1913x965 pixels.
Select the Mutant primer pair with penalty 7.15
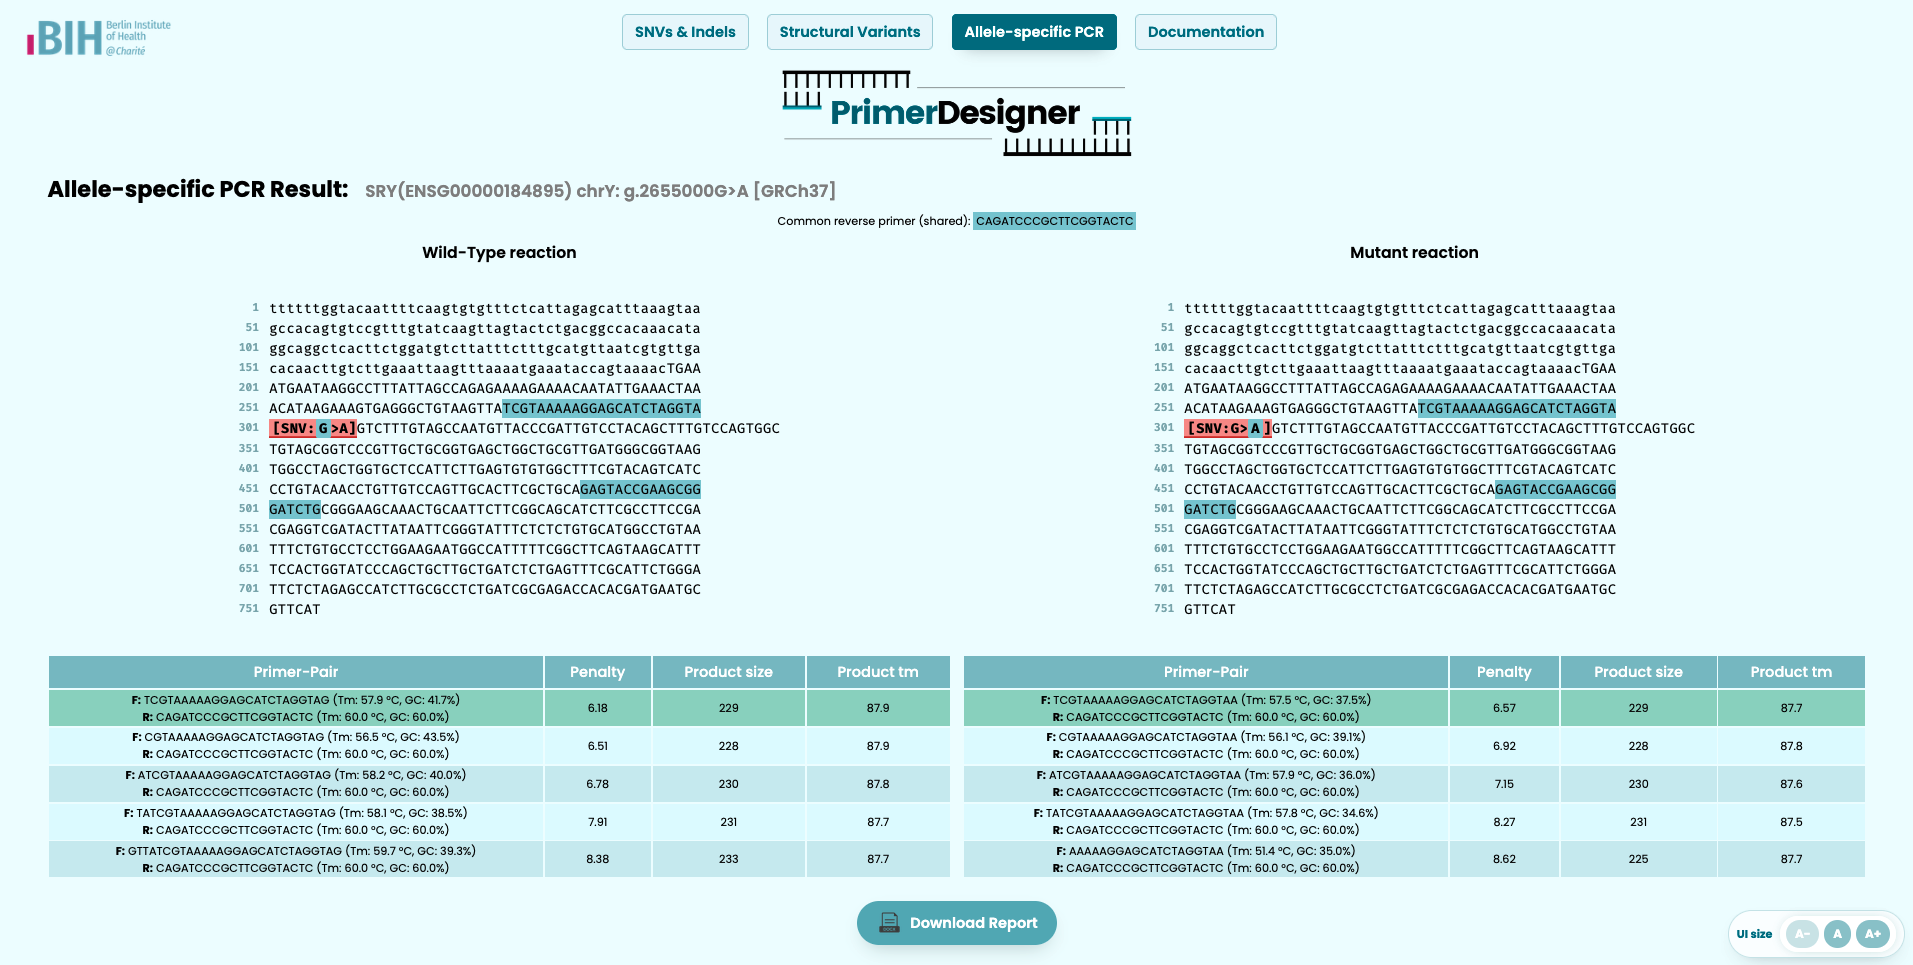click(x=1414, y=784)
